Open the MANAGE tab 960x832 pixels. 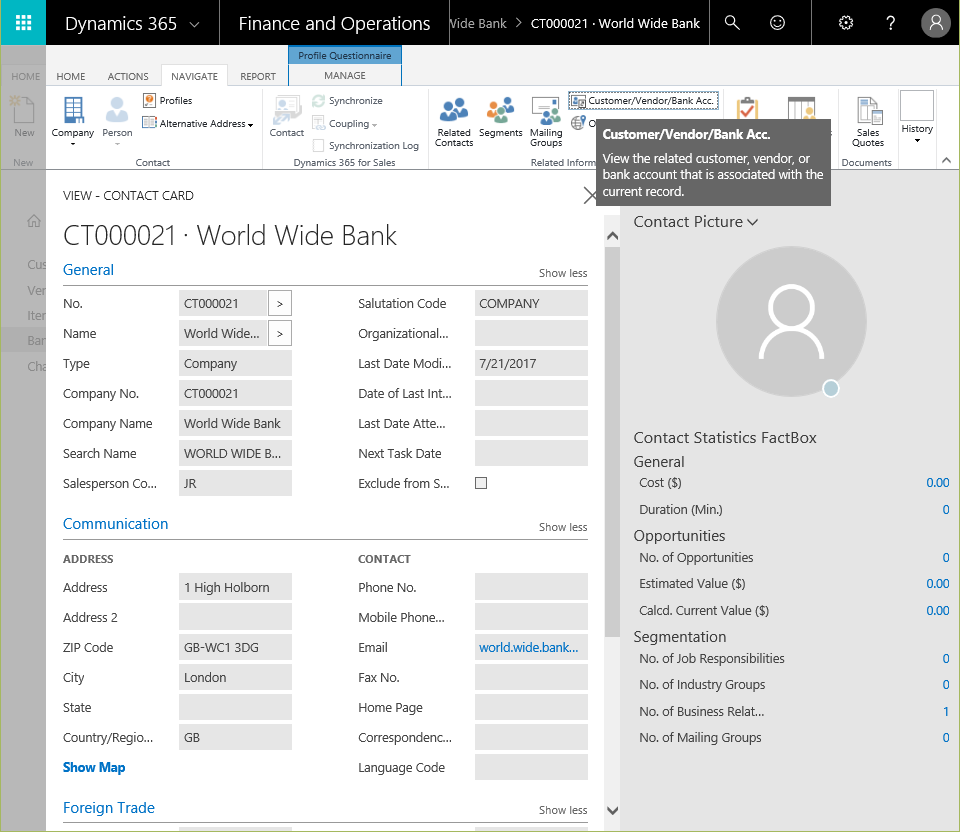tap(345, 75)
